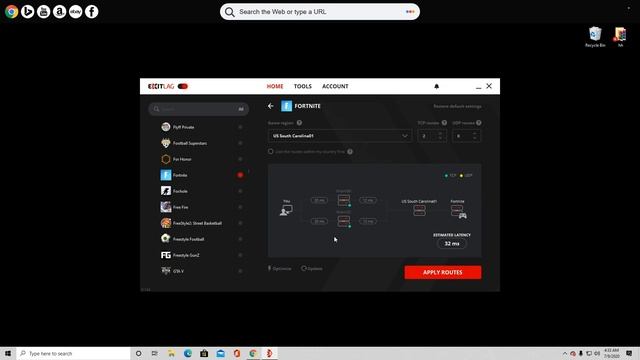640x360 pixels.
Task: Open Amazon shortcut in top bar
Action: tap(59, 11)
